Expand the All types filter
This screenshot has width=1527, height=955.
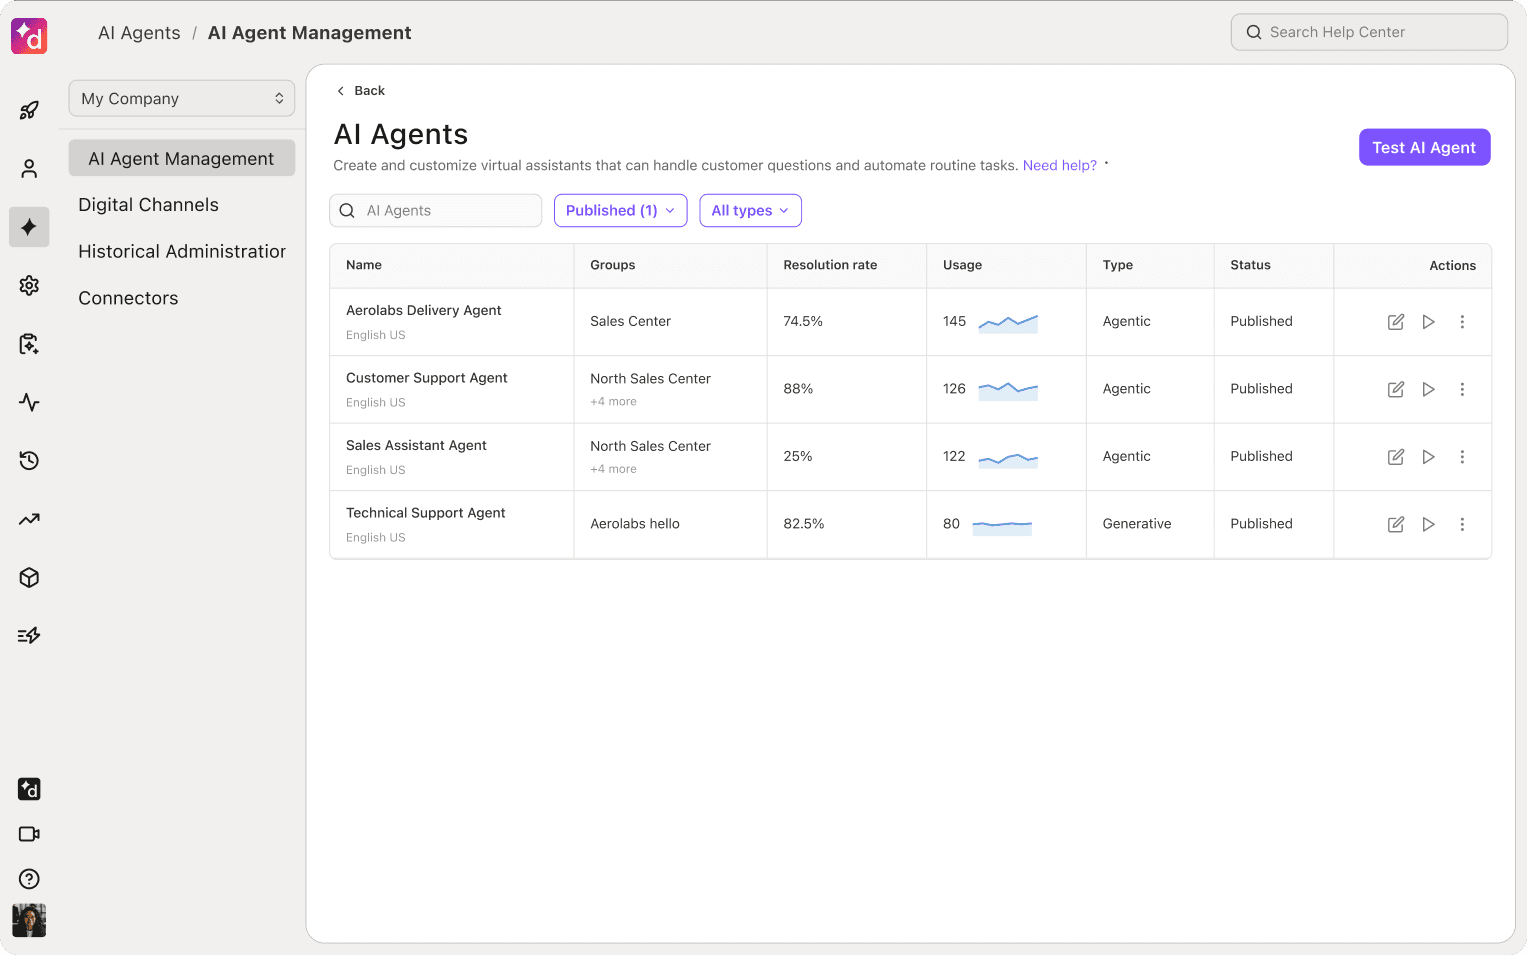coord(750,210)
